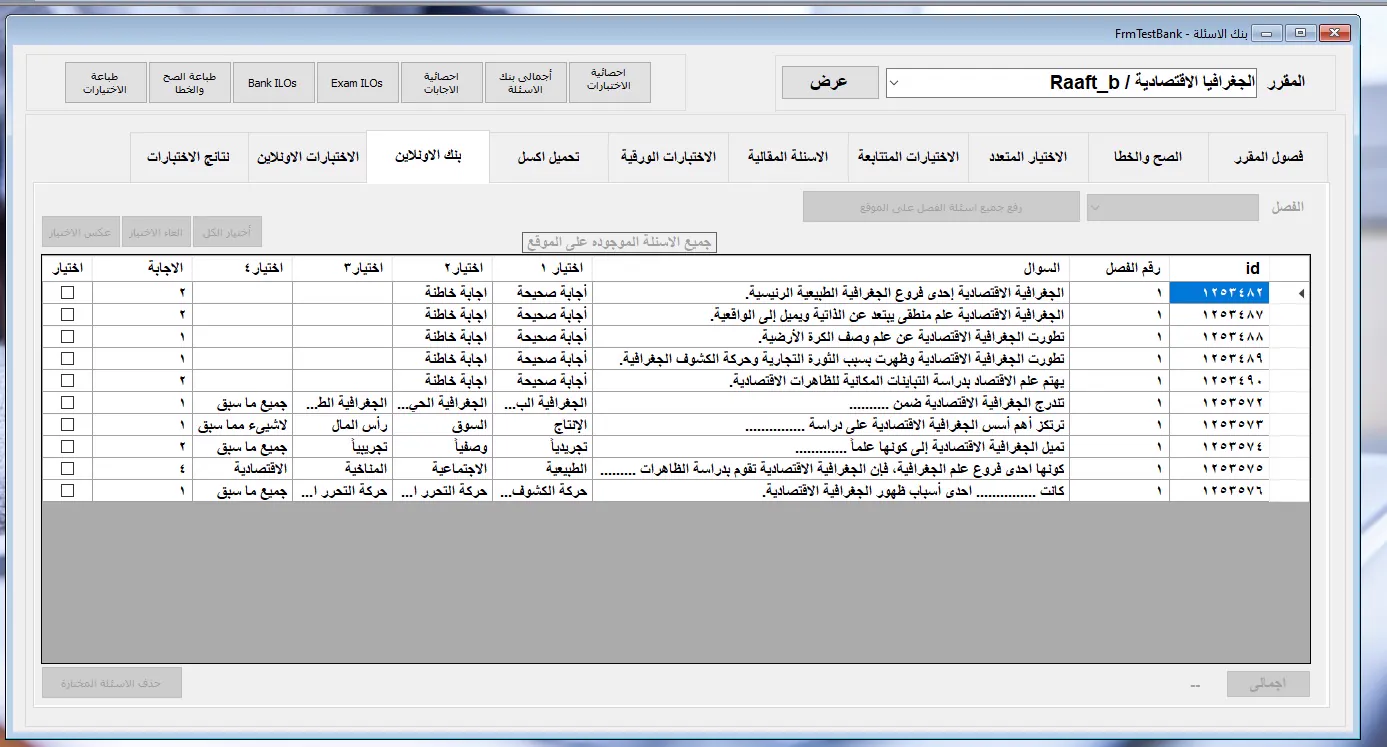
Task: Check the box for question id ١٢٥٣٤٨٧
Action: pos(67,315)
